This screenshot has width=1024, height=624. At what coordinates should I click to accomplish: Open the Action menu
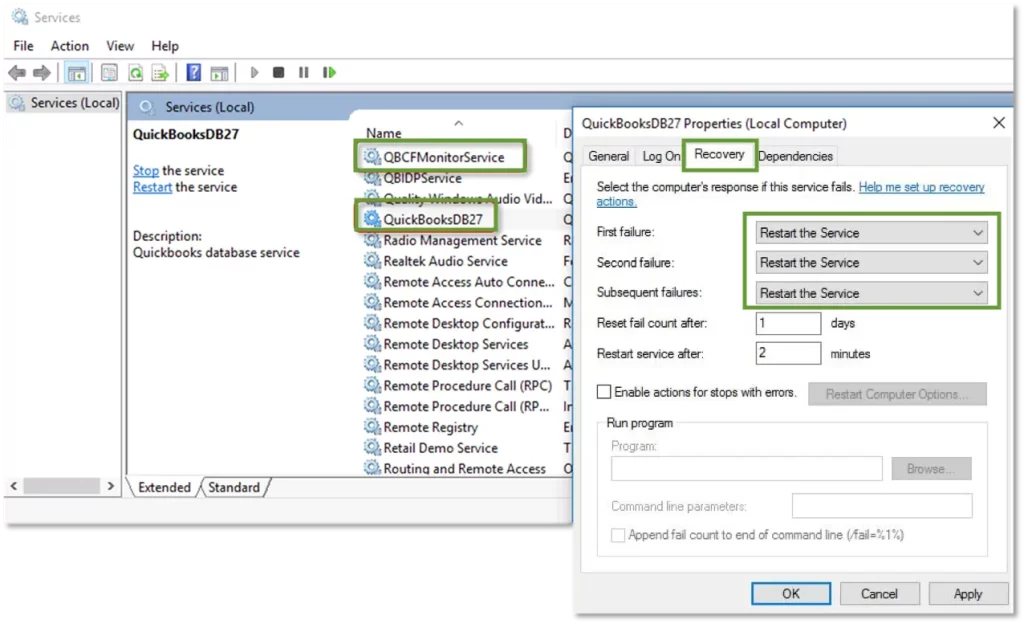69,46
